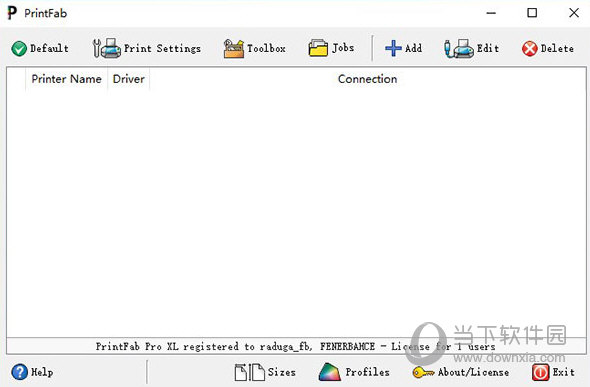Open paper Sizes pages icon
Image resolution: width=590 pixels, height=387 pixels.
[249, 372]
